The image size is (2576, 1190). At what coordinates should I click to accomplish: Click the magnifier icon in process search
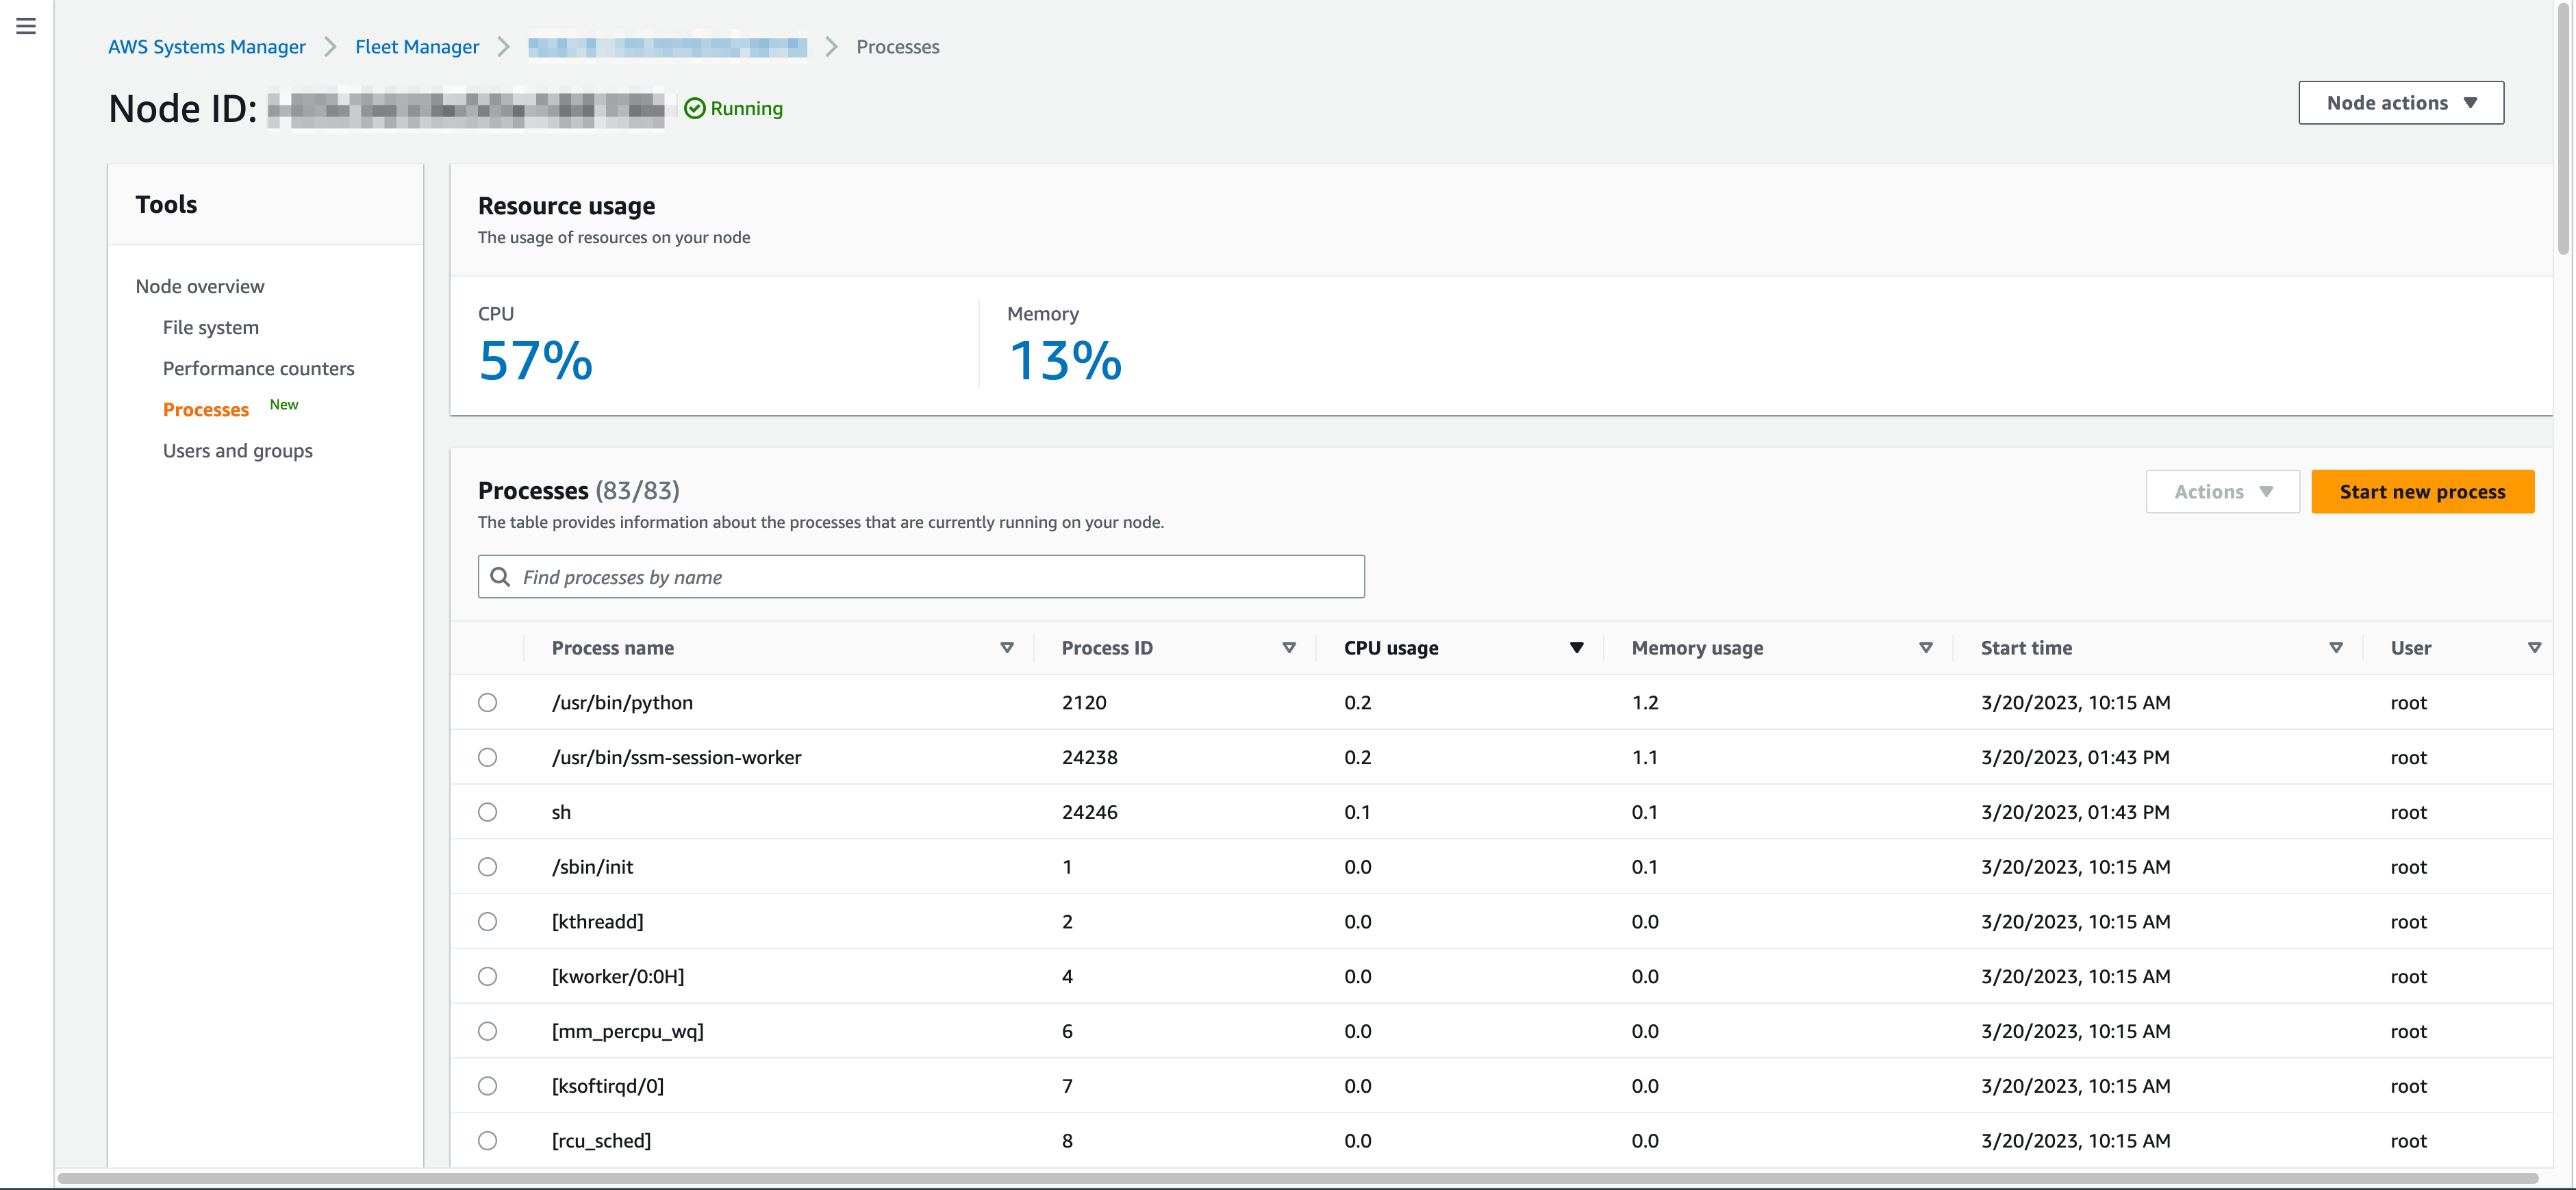point(501,577)
